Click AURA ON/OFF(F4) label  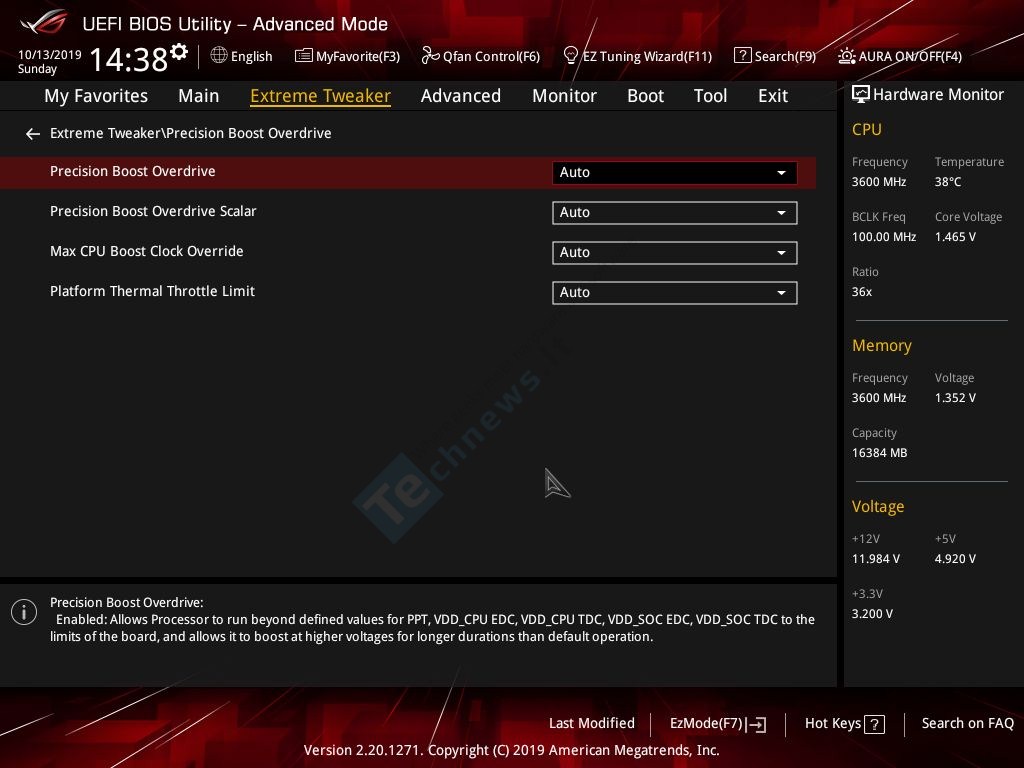pos(910,57)
